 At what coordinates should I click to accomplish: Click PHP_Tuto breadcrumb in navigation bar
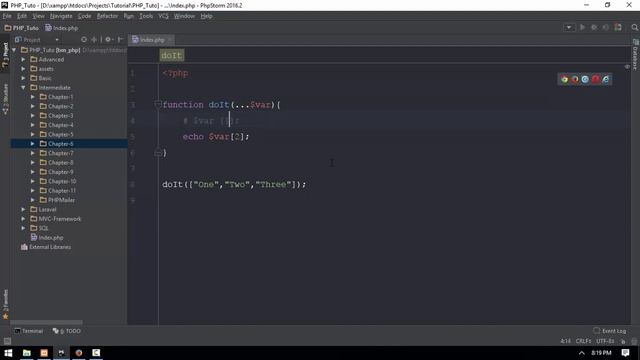click(21, 28)
